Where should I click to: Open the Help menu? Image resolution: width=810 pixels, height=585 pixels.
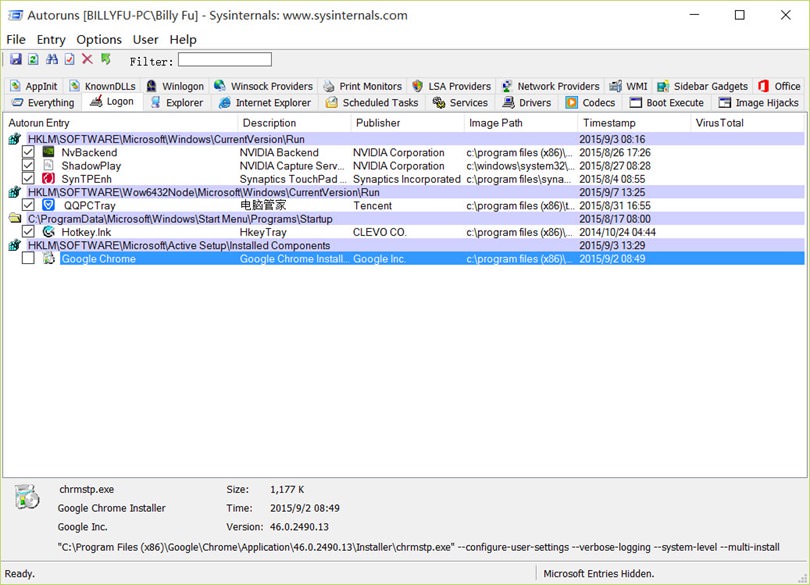[x=183, y=39]
